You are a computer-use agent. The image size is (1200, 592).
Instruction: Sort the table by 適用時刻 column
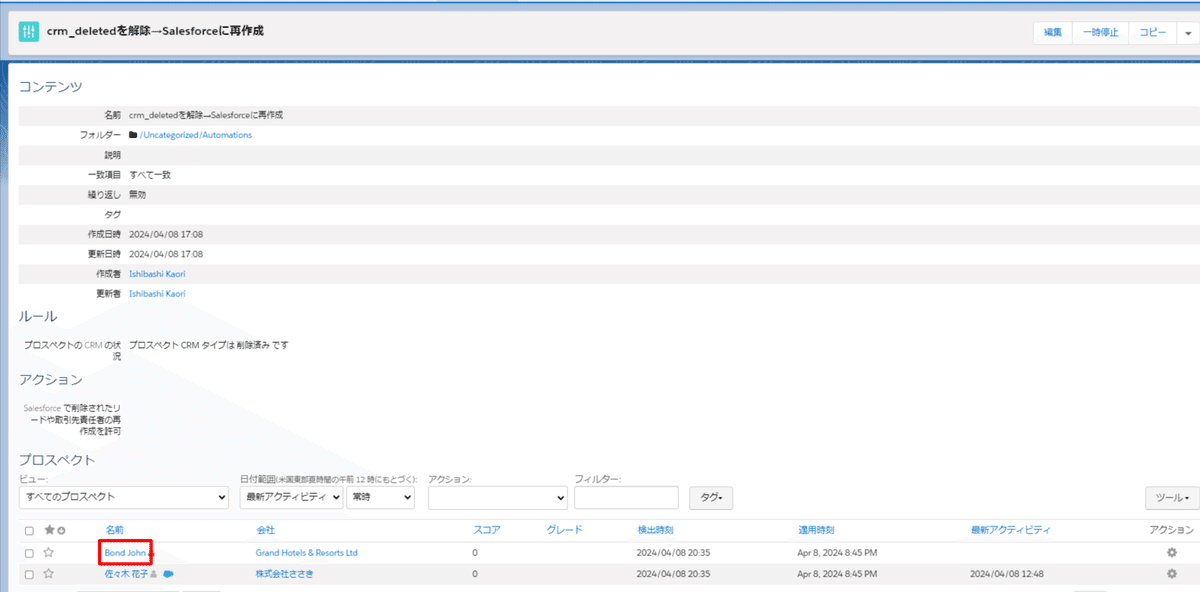coord(816,530)
